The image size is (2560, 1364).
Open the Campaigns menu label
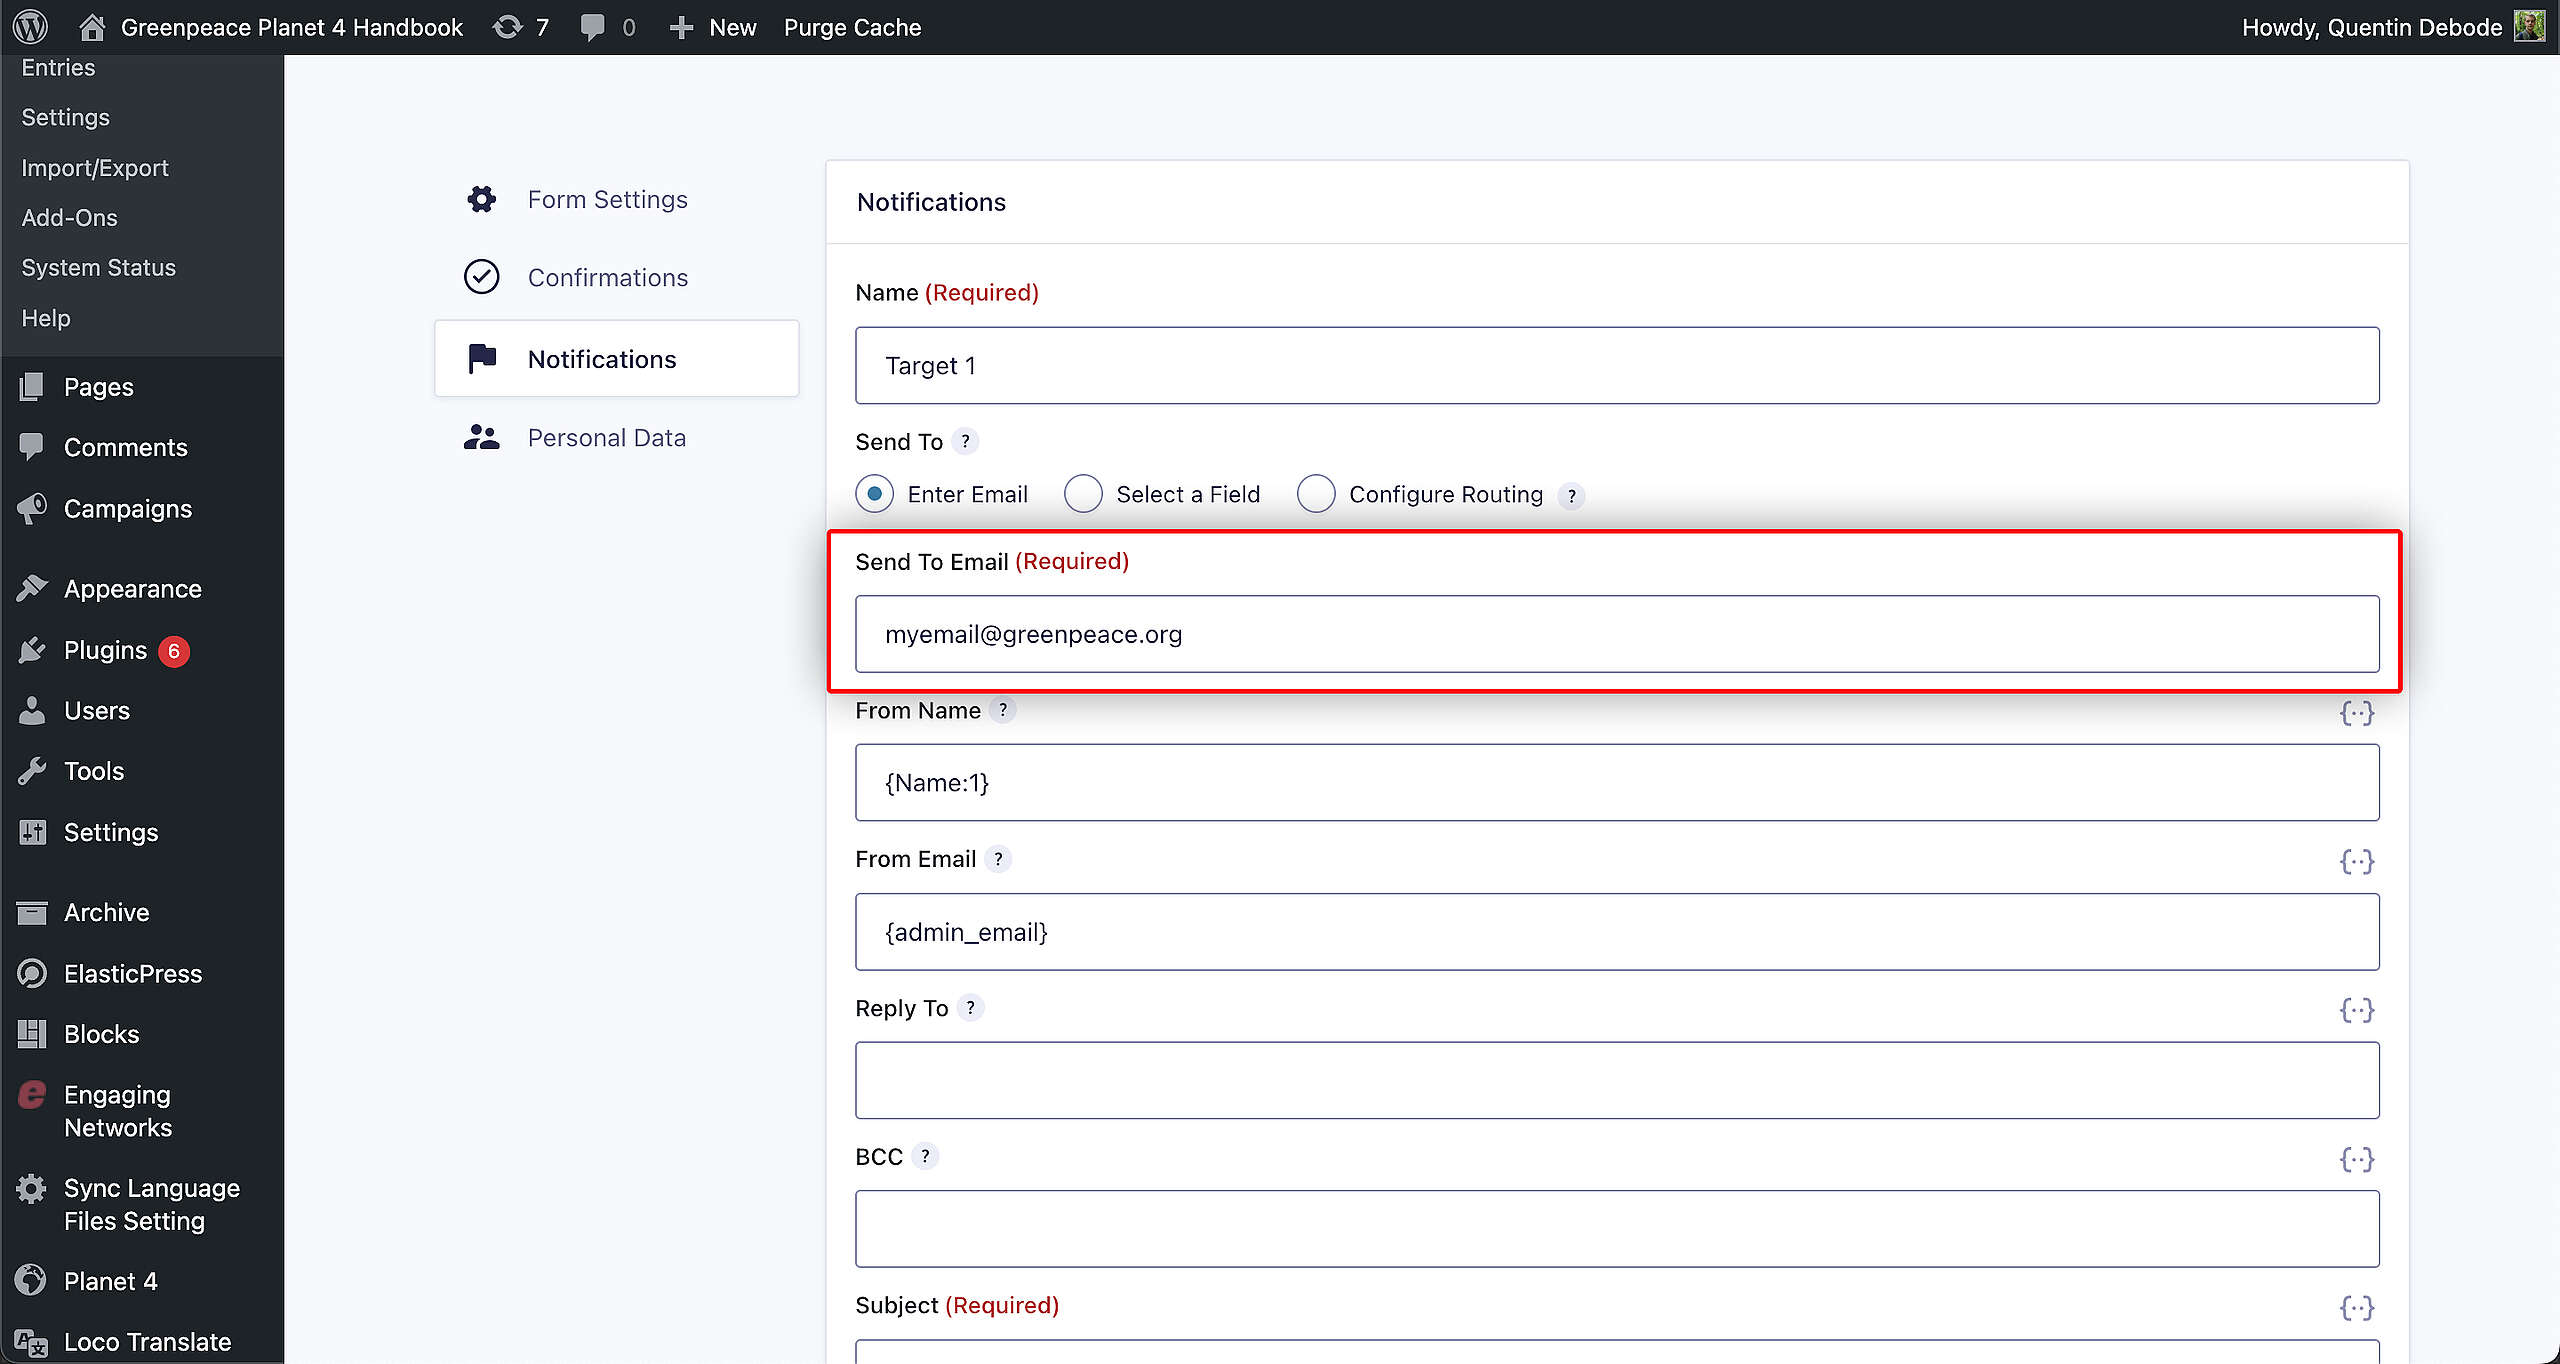(127, 508)
